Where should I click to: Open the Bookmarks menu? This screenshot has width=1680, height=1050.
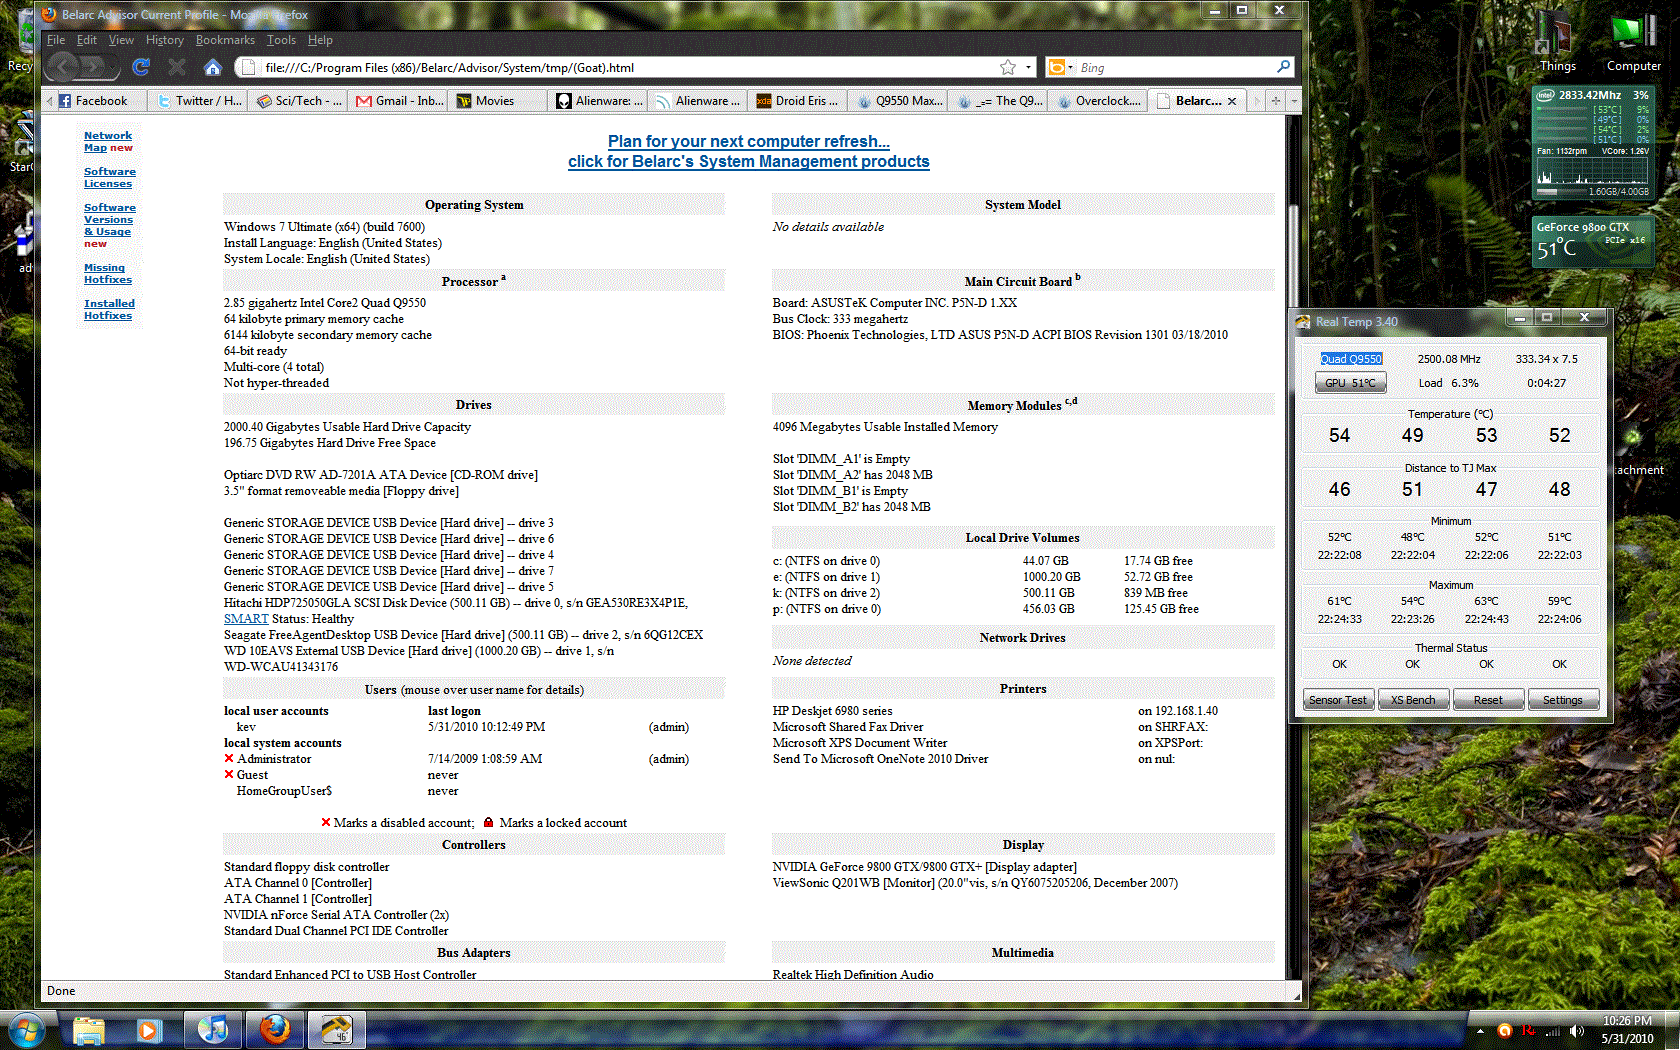[x=225, y=40]
